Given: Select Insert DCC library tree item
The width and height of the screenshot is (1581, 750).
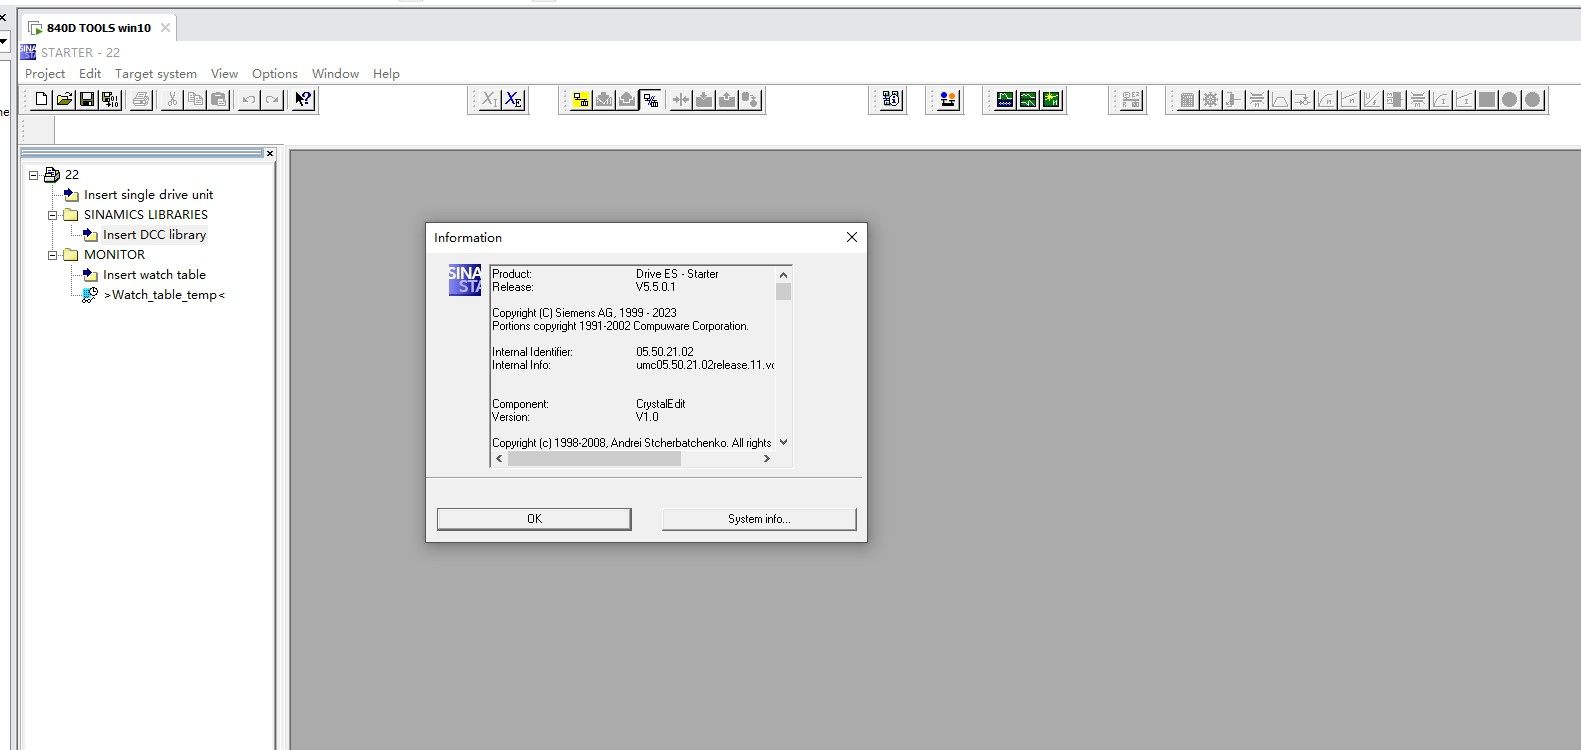Looking at the screenshot, I should pos(154,235).
